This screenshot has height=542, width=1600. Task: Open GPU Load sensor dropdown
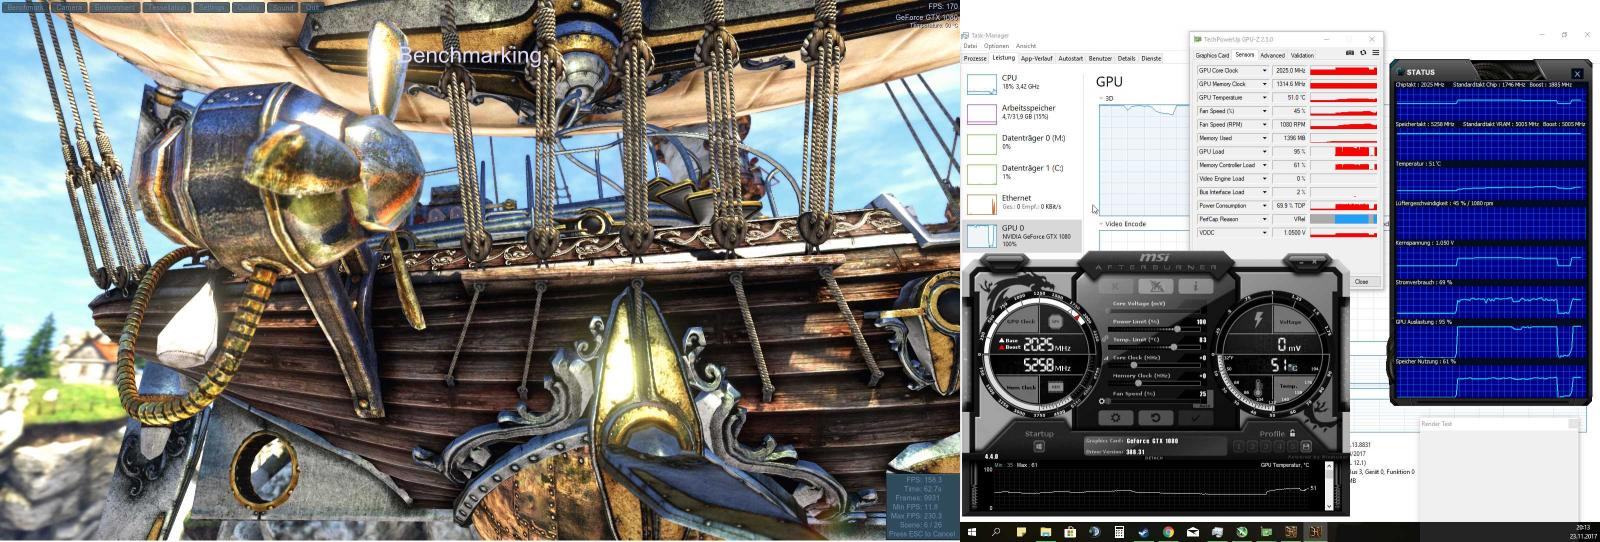point(1264,152)
